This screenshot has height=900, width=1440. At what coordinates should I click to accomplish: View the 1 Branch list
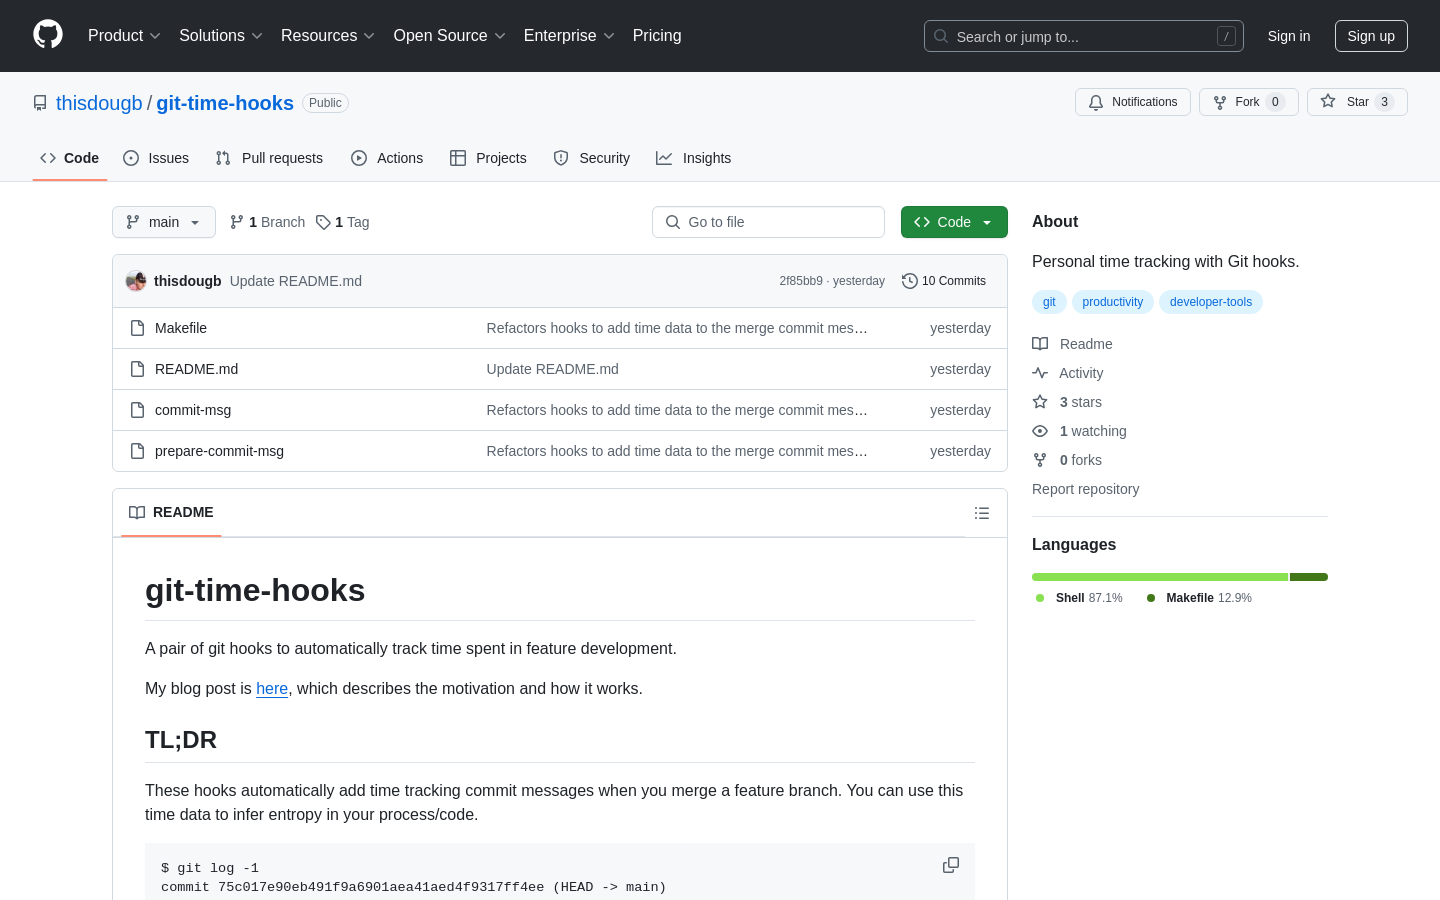267,222
